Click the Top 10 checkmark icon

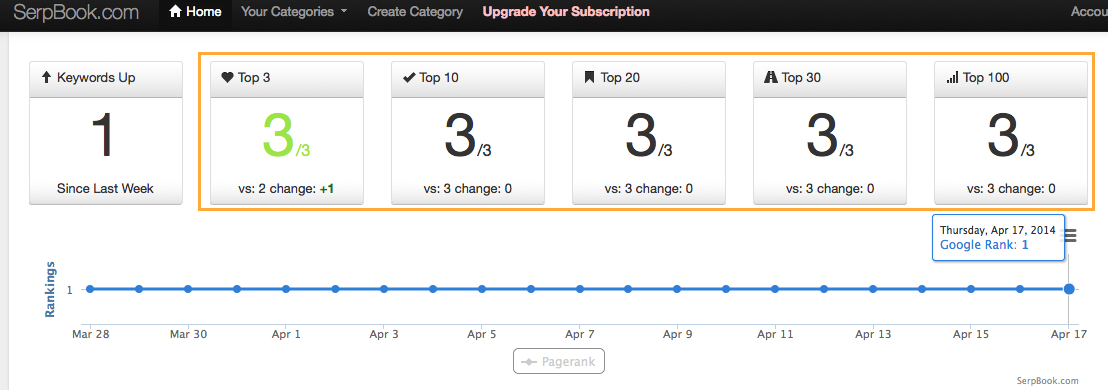click(408, 78)
